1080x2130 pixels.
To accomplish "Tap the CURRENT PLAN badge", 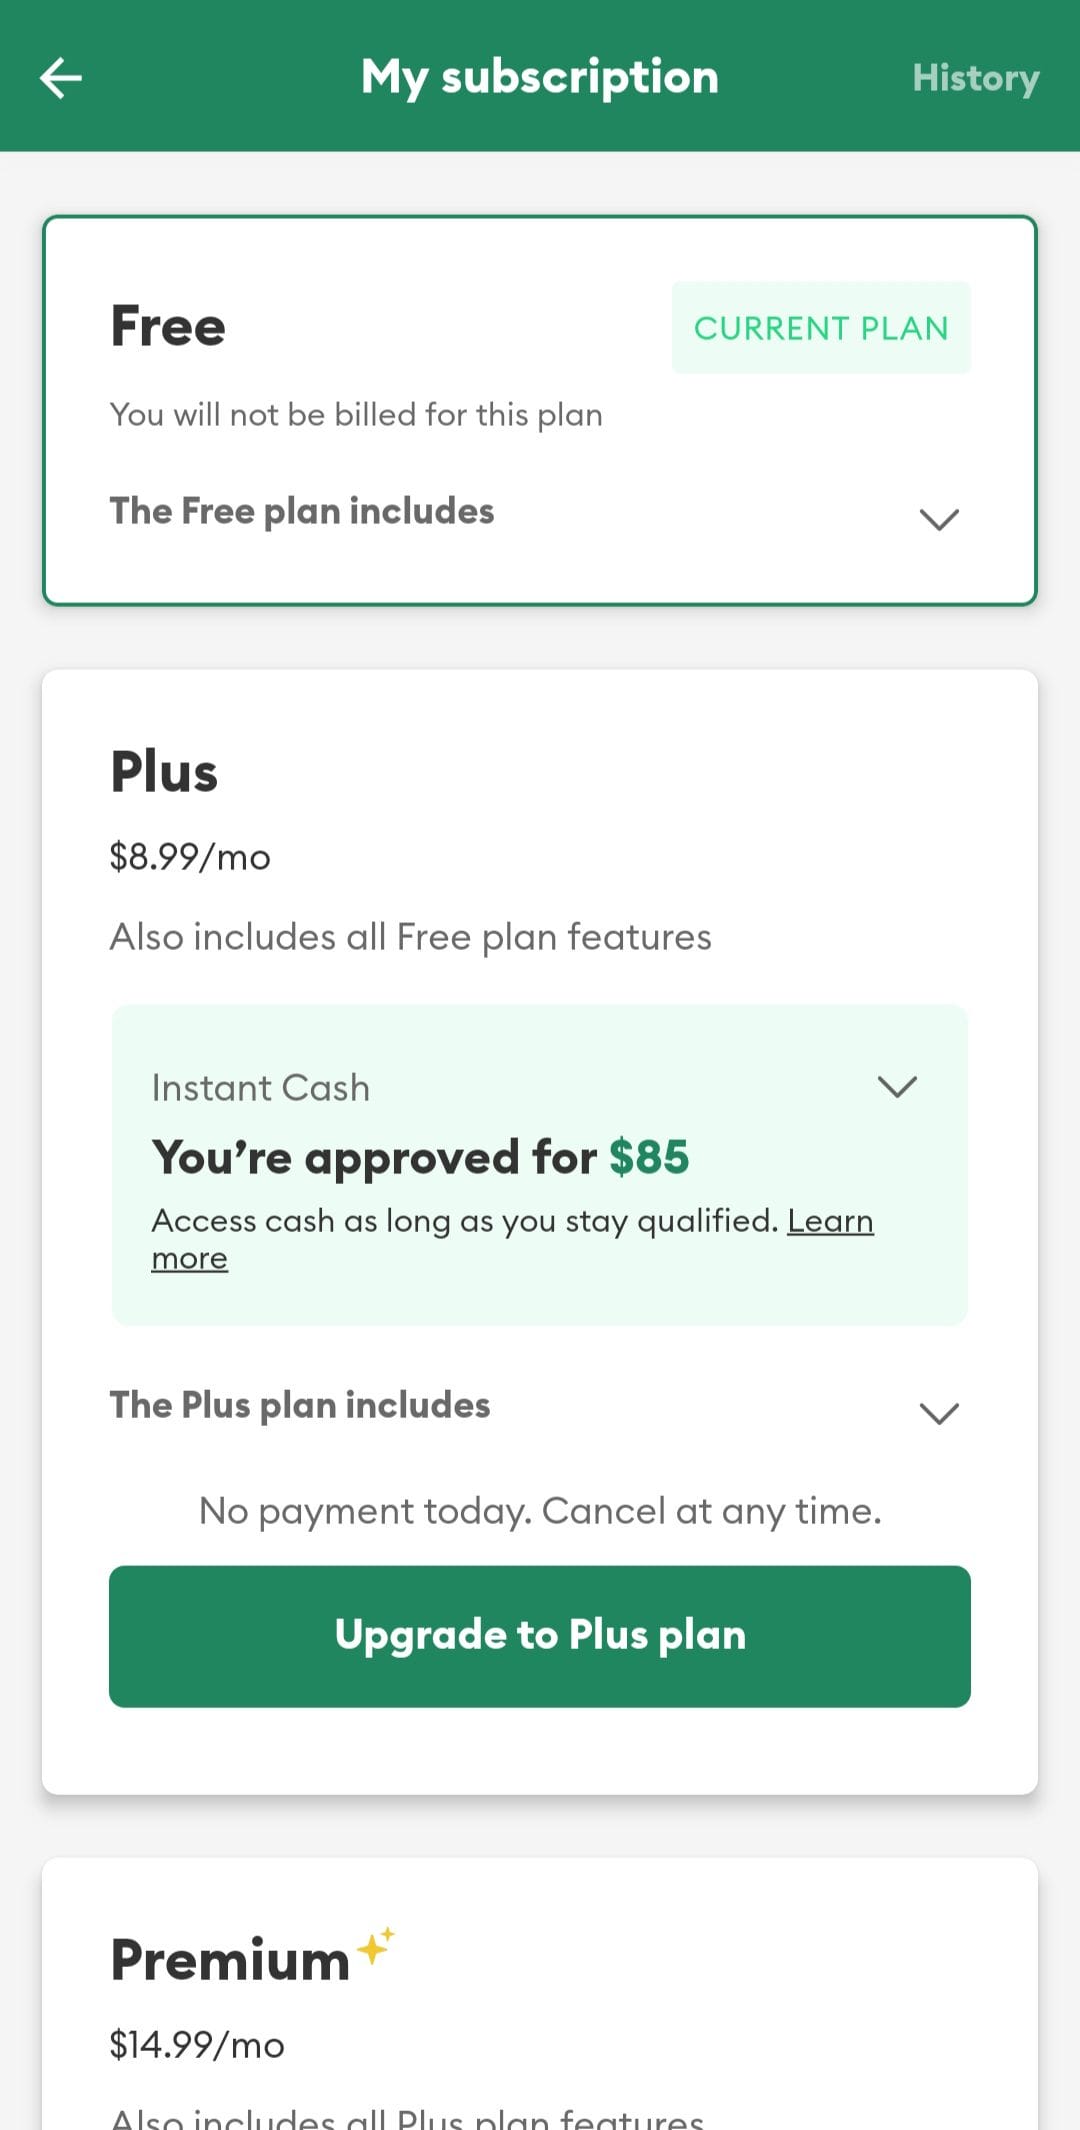I will pyautogui.click(x=821, y=328).
